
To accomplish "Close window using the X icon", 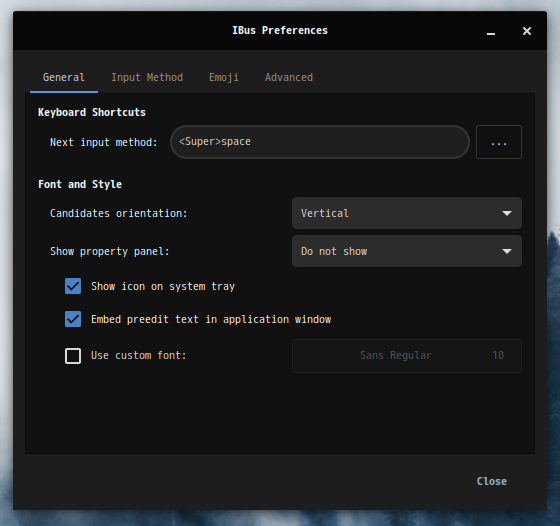I will (x=527, y=31).
